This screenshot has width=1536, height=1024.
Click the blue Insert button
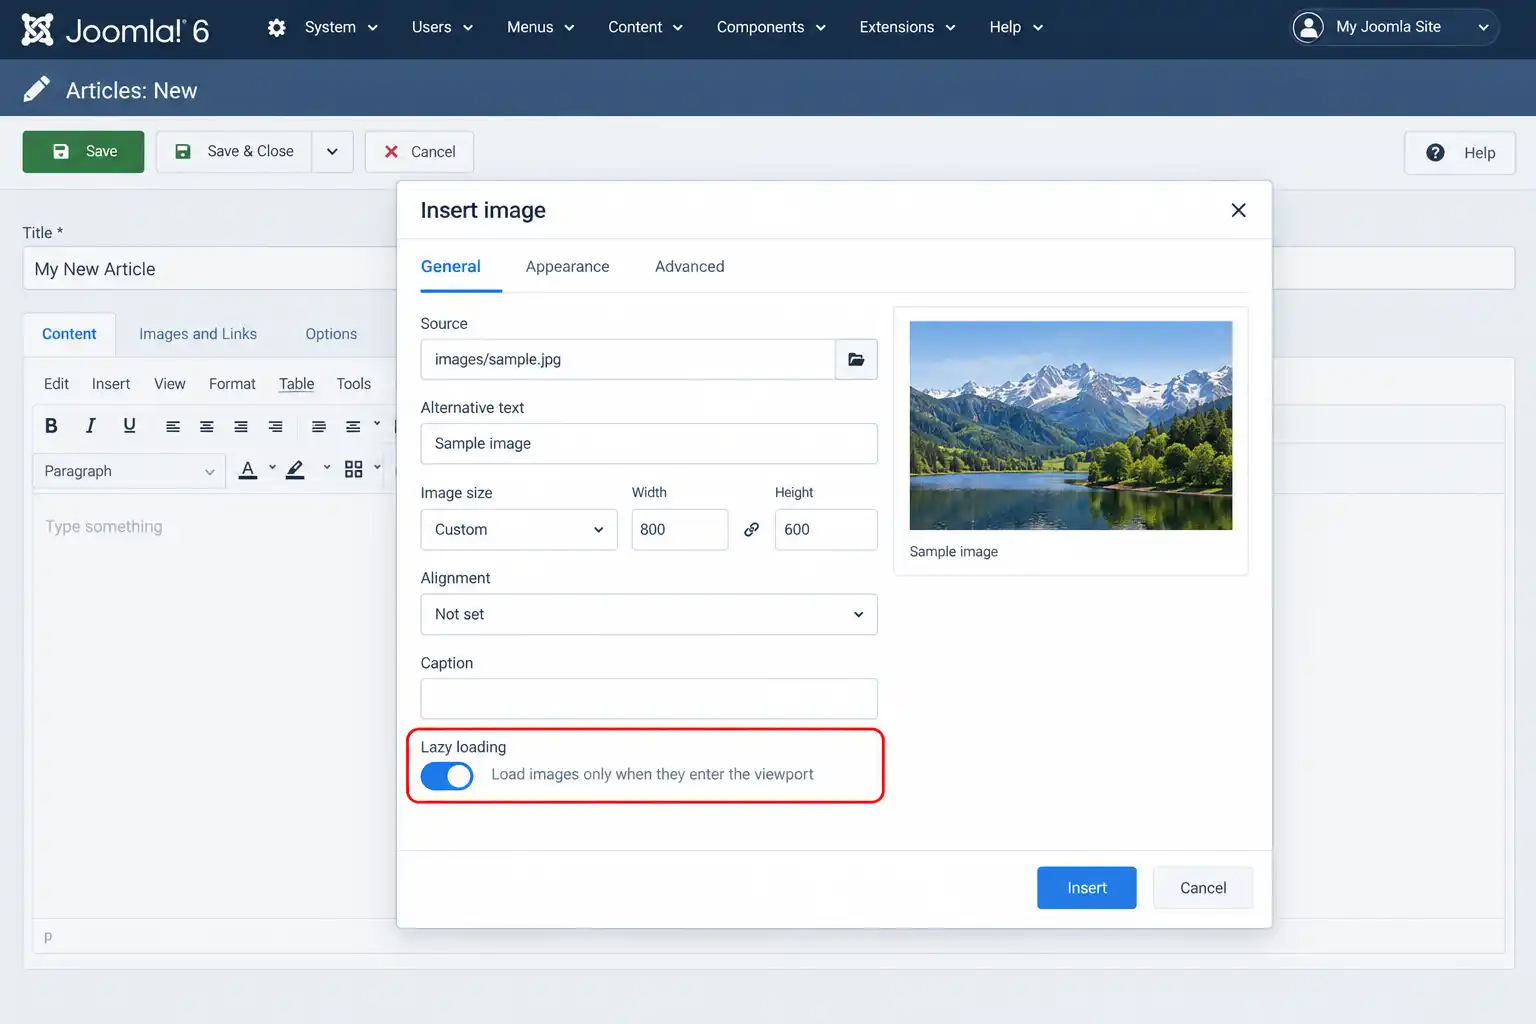click(x=1087, y=888)
